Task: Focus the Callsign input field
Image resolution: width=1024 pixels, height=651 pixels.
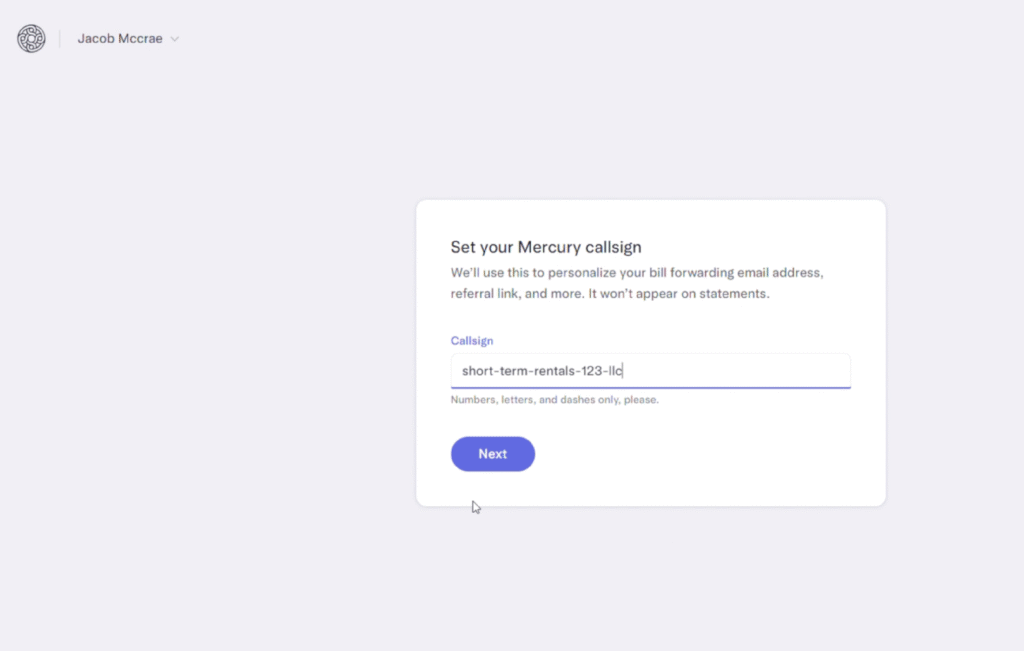Action: [650, 371]
